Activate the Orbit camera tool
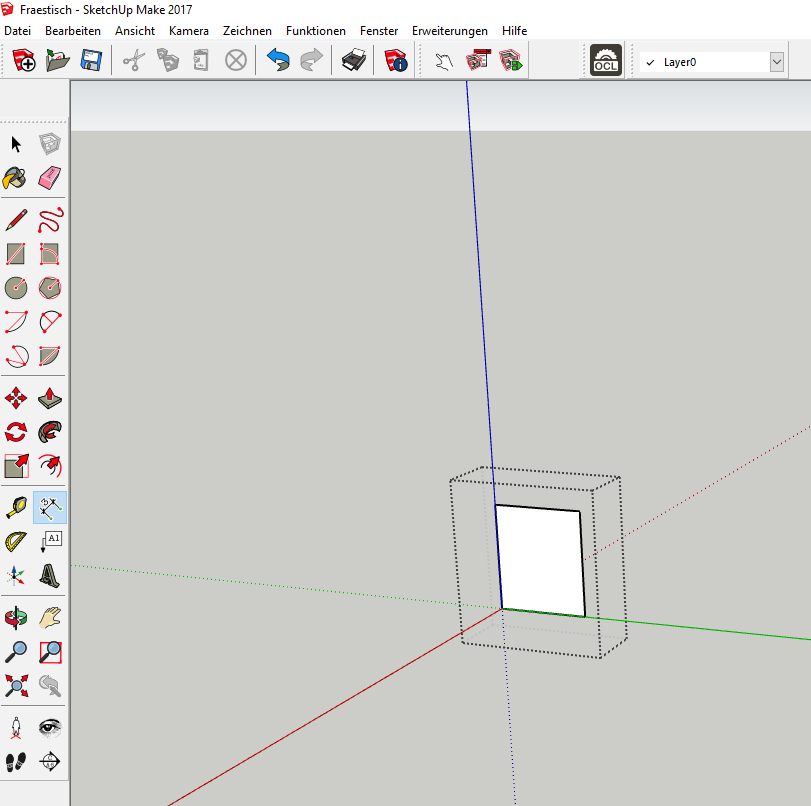The image size is (811, 806). click(x=16, y=618)
